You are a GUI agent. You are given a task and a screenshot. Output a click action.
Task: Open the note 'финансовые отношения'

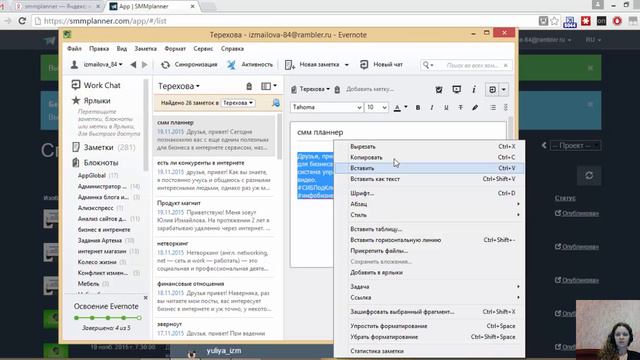[214, 297]
